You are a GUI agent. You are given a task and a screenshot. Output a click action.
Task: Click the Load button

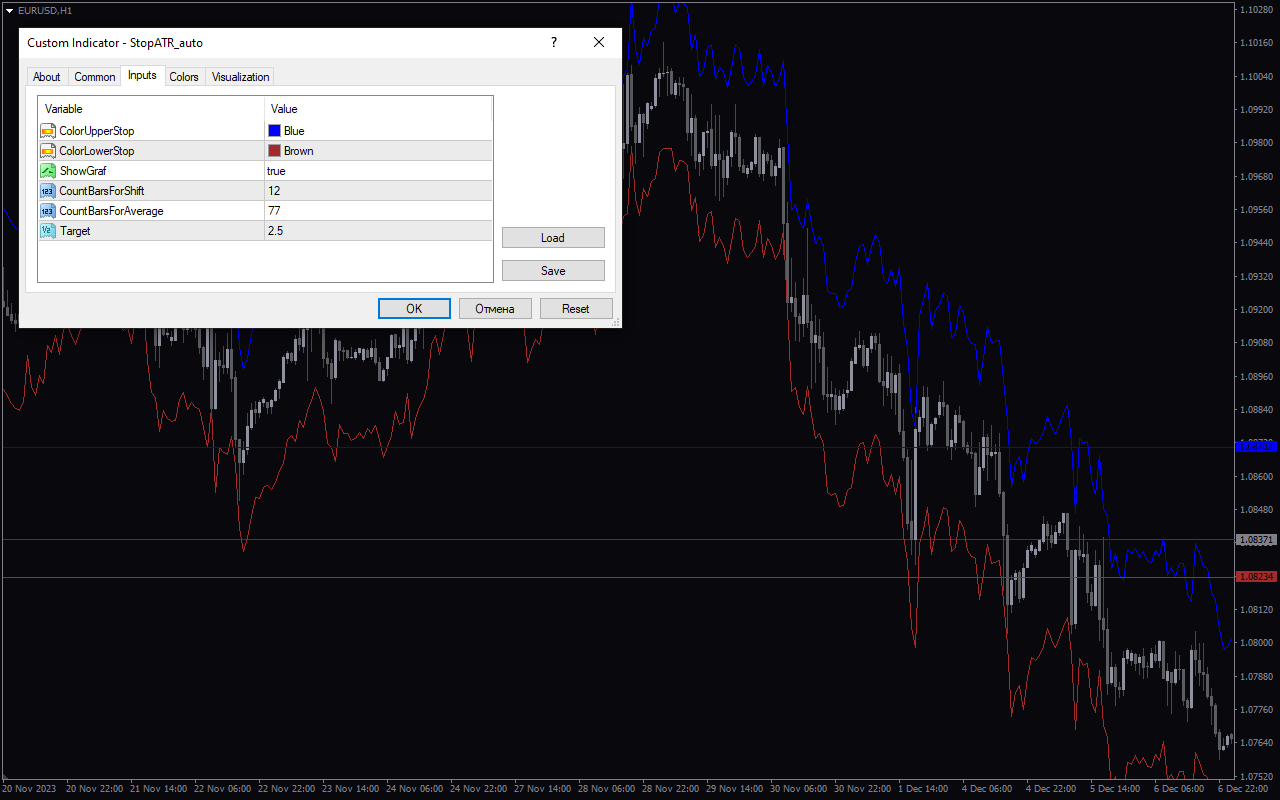pyautogui.click(x=553, y=238)
